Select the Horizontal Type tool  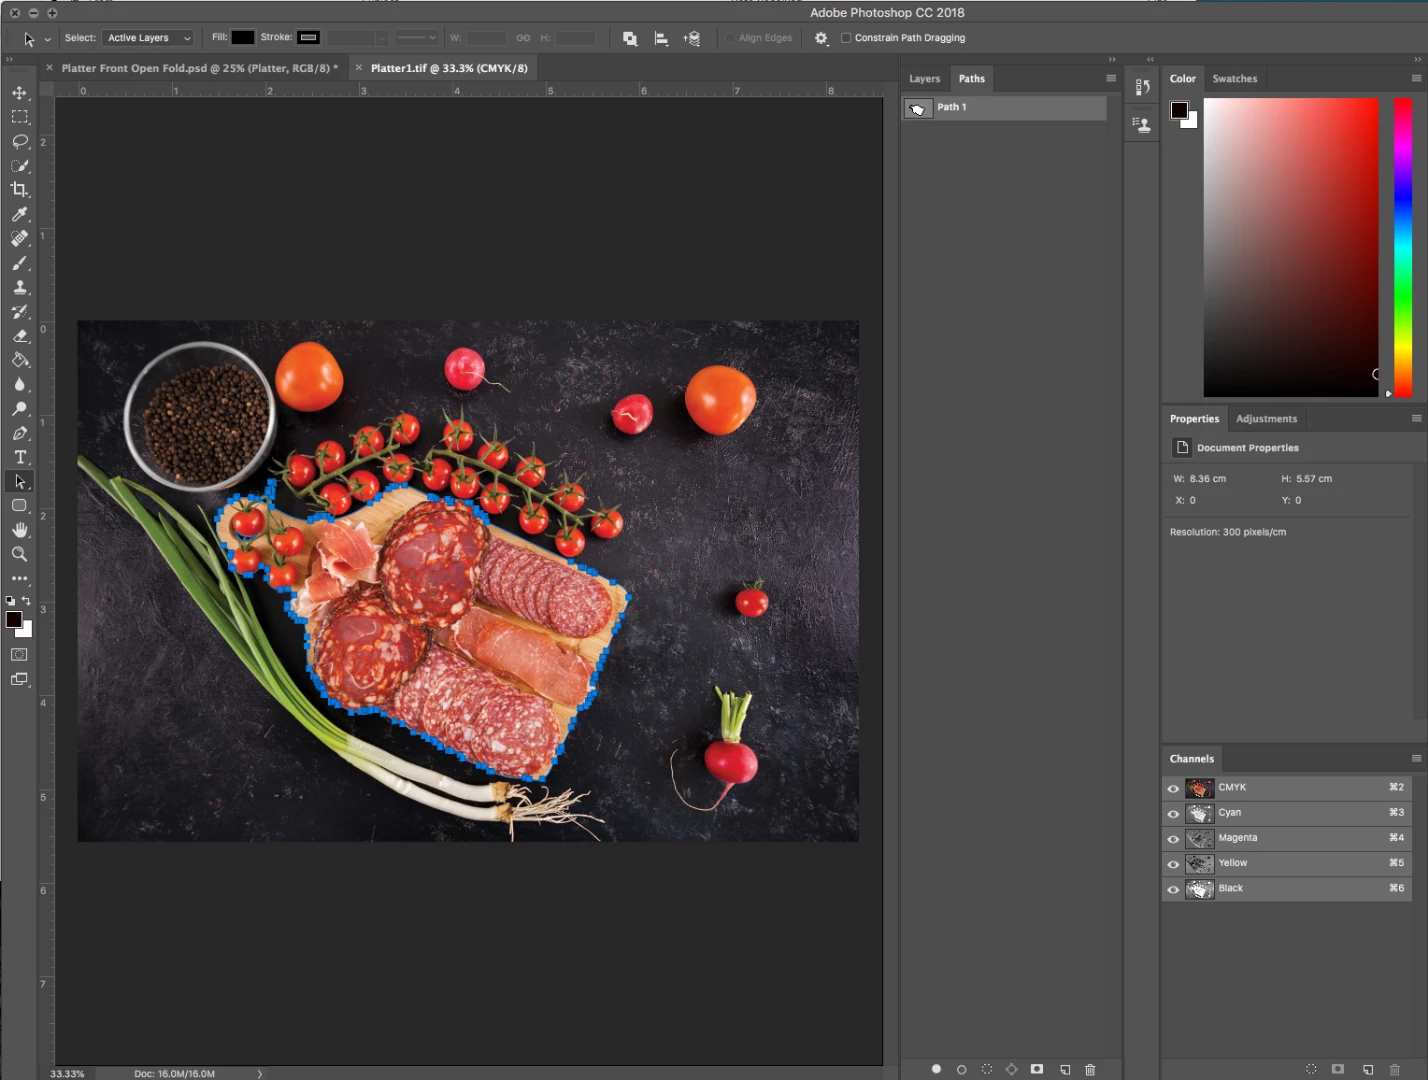tap(19, 457)
